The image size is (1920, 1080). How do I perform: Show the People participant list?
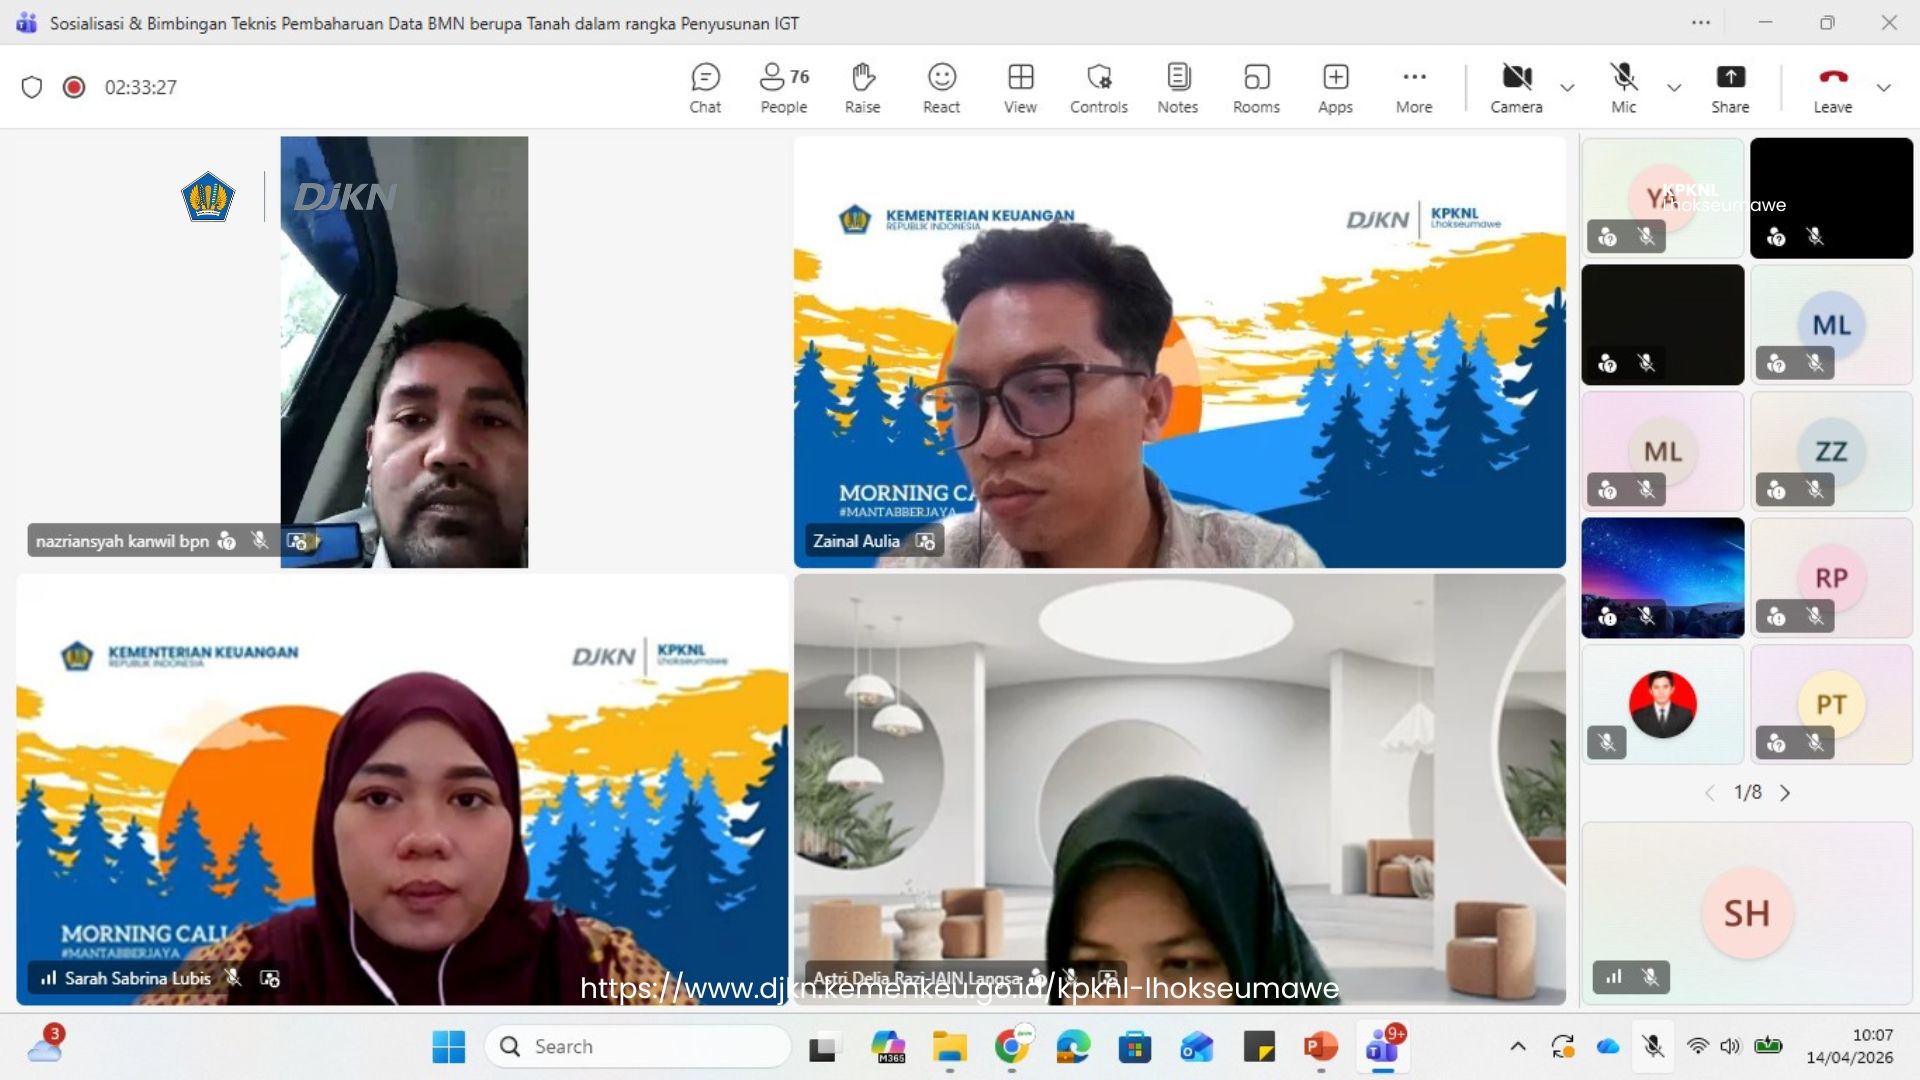783,88
